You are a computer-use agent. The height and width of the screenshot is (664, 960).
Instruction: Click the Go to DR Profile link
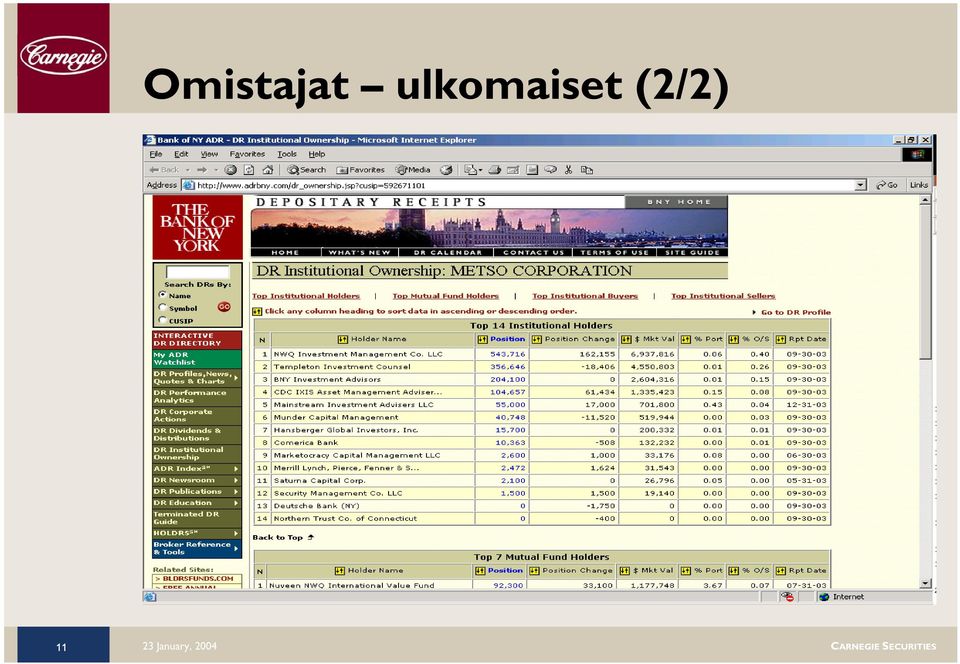pos(795,312)
